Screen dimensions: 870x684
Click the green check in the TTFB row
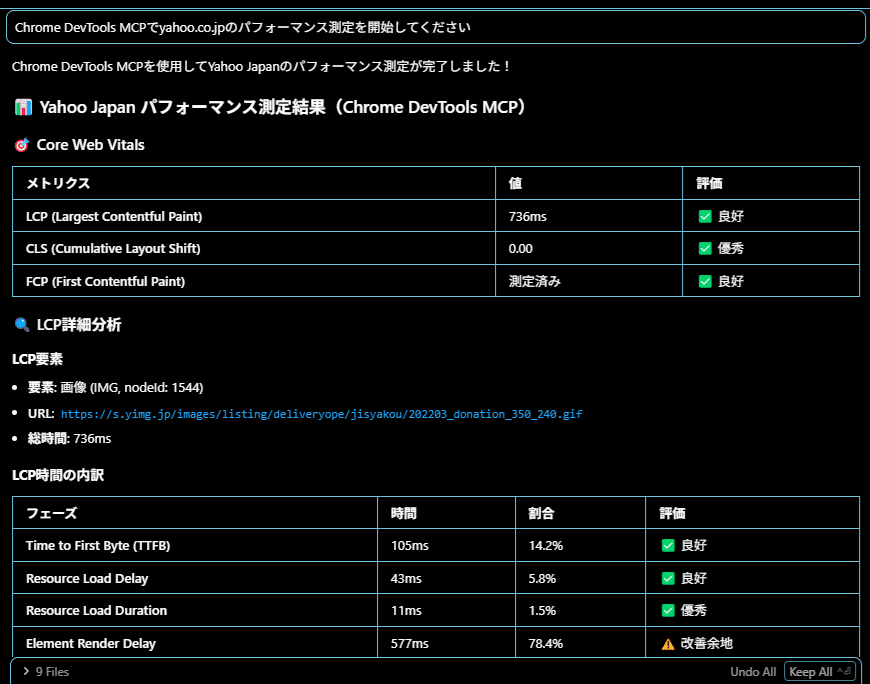(x=668, y=545)
